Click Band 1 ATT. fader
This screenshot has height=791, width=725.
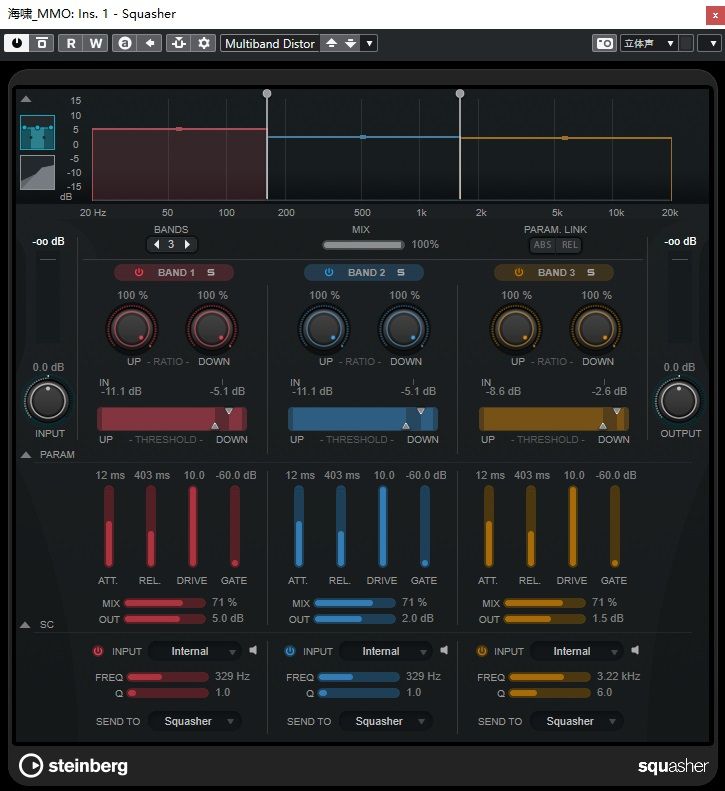[109, 527]
